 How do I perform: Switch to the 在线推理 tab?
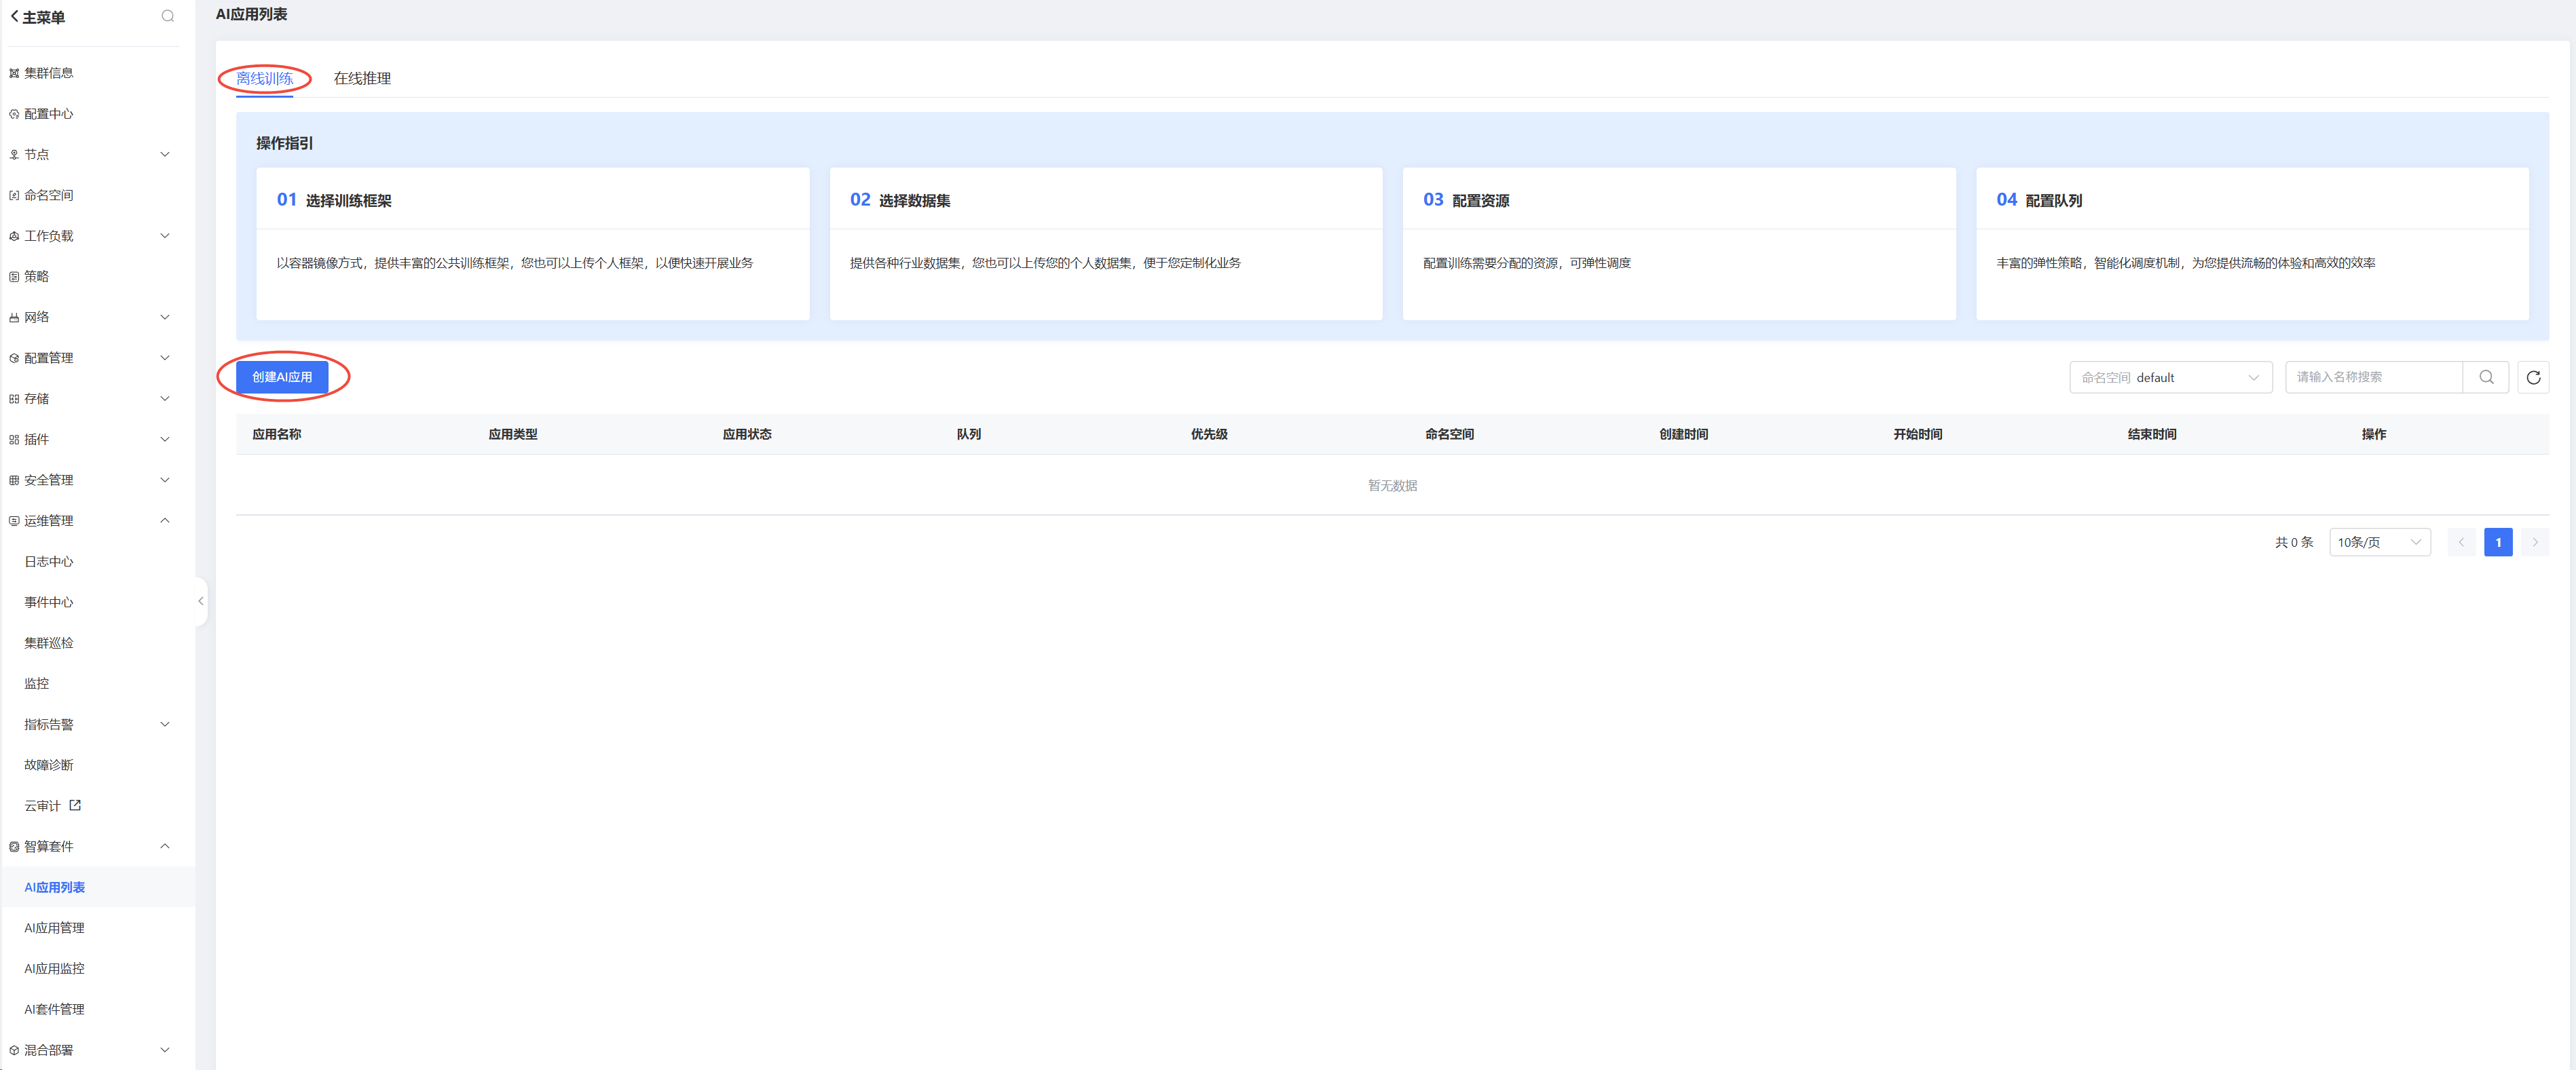pos(362,78)
